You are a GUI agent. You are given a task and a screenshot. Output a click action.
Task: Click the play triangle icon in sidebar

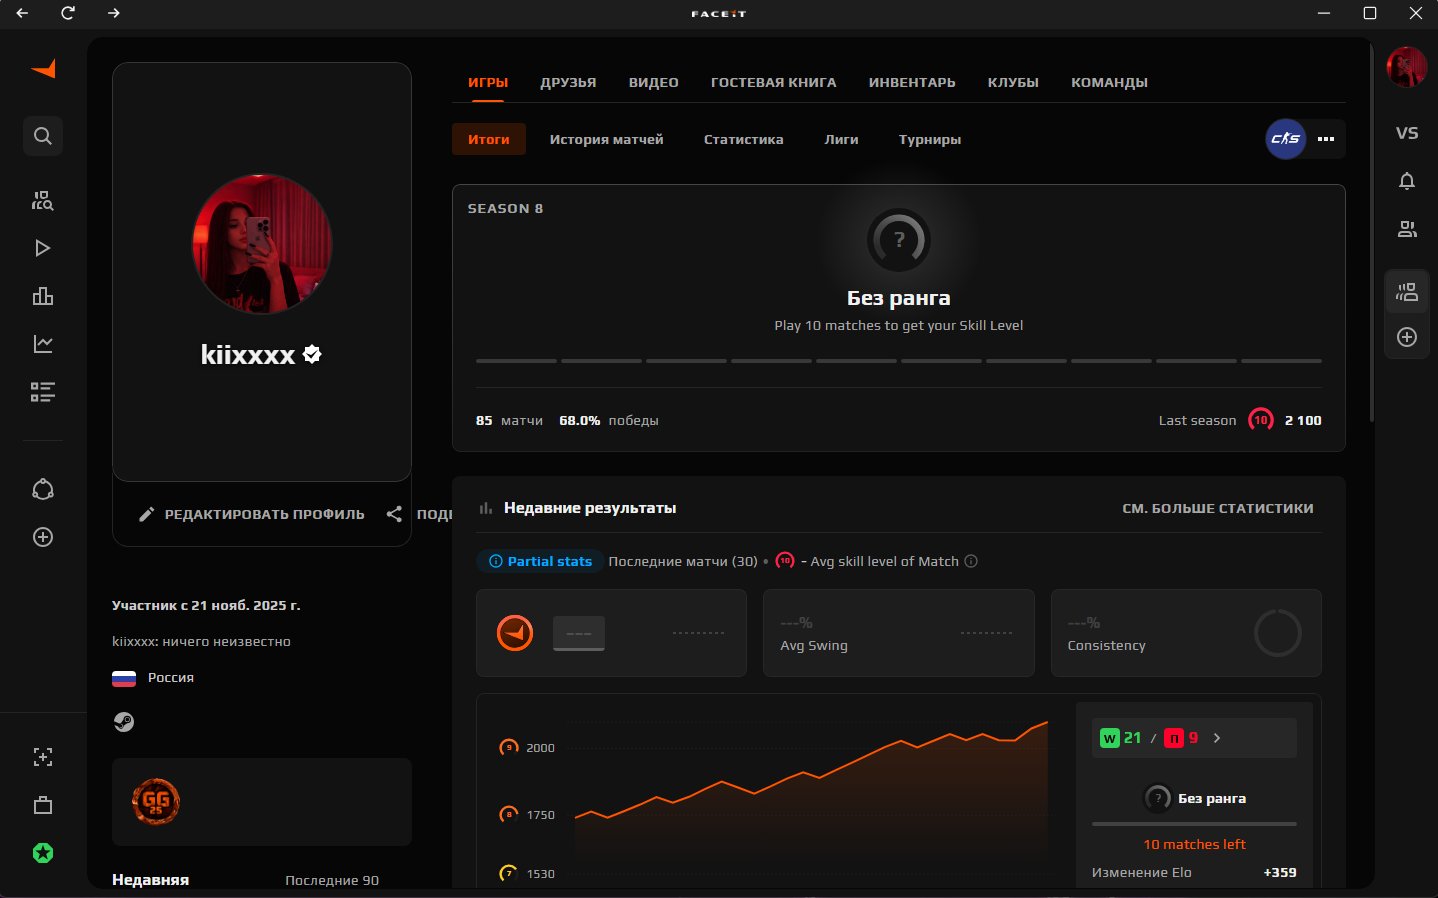[43, 248]
